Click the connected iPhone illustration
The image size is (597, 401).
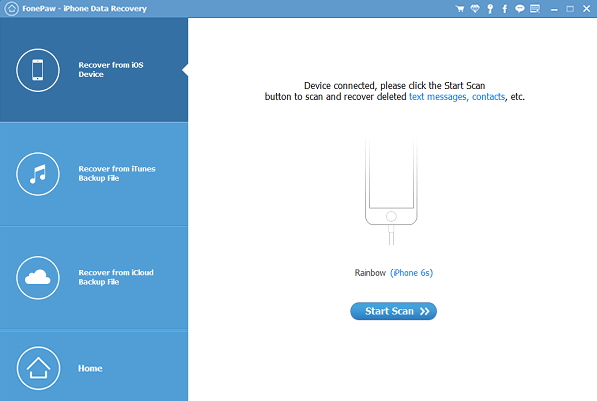click(x=391, y=190)
